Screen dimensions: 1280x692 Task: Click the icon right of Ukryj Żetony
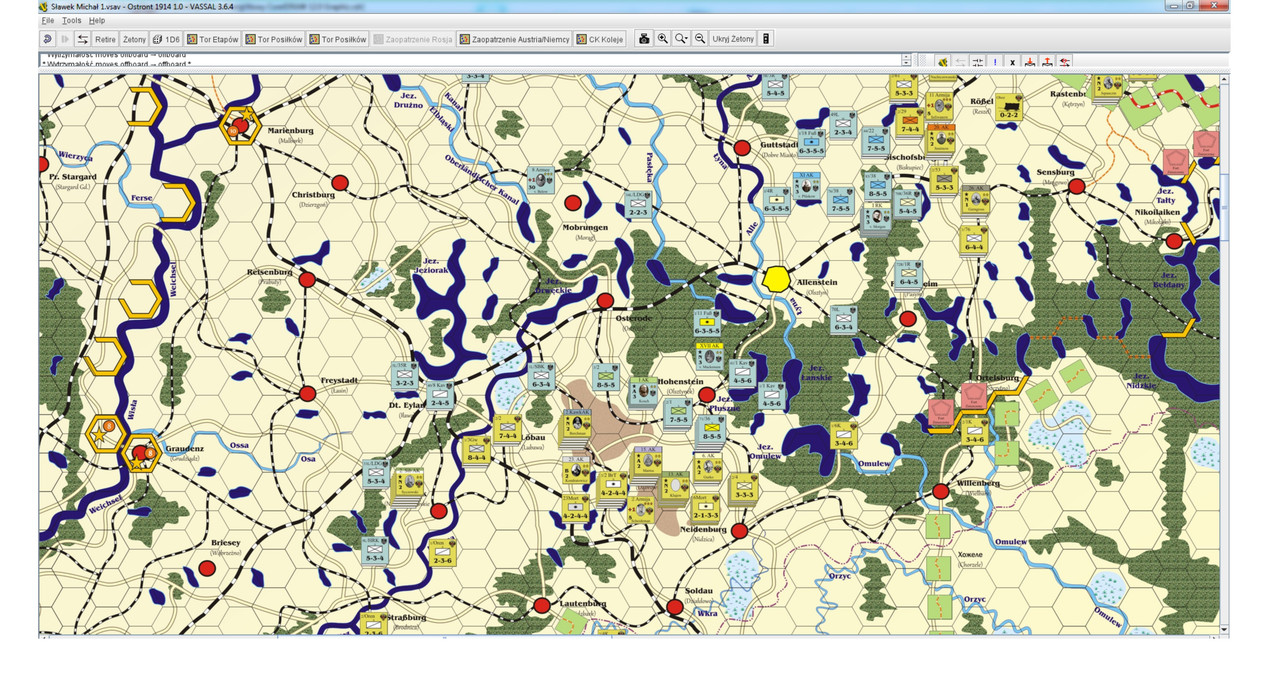click(x=767, y=39)
